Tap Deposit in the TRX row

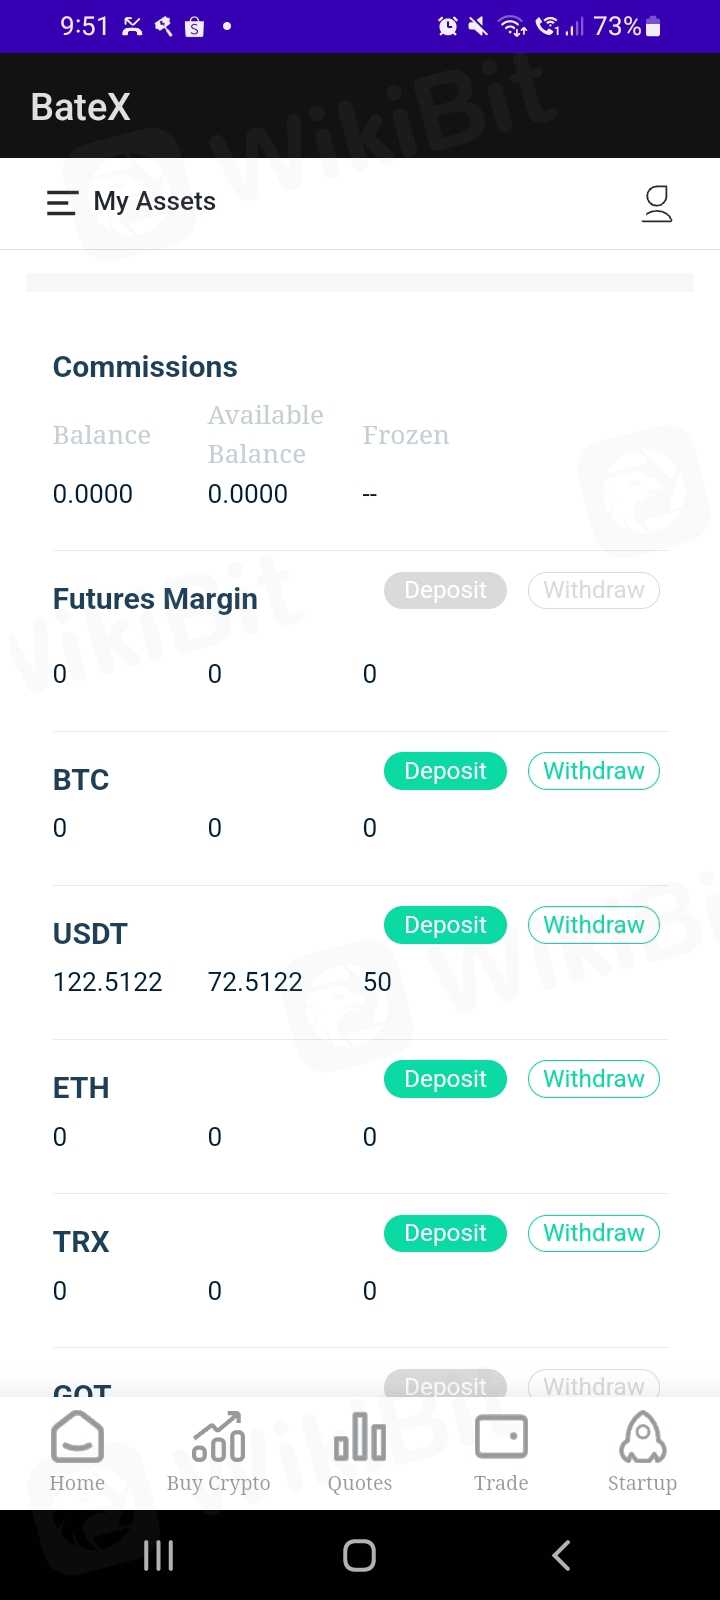(445, 1233)
